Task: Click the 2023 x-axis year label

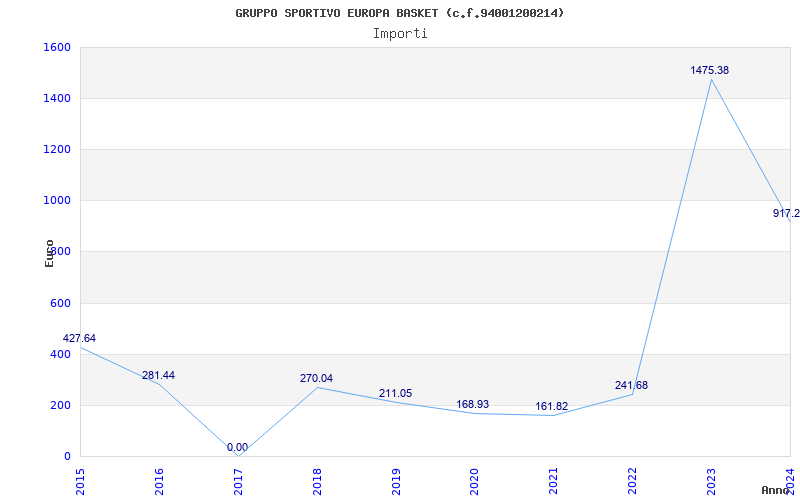Action: click(711, 480)
